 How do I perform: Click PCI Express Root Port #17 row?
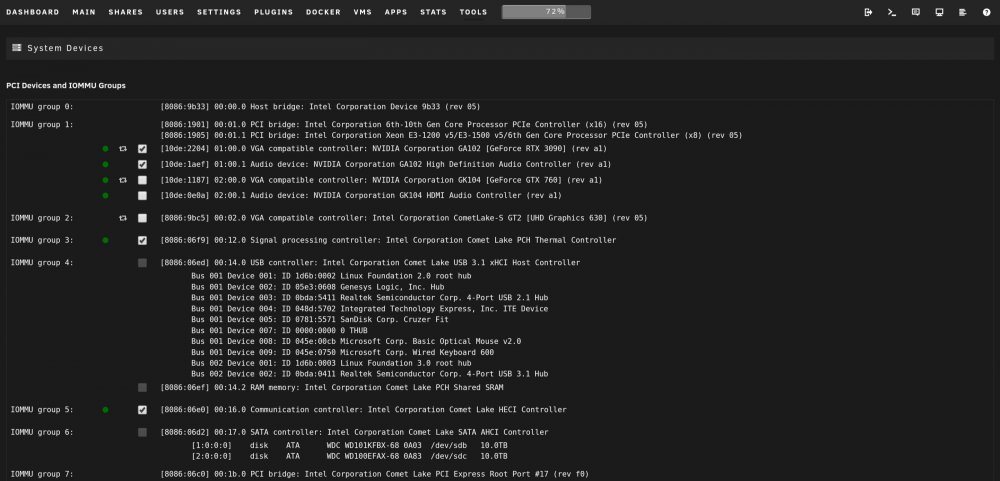(x=374, y=475)
